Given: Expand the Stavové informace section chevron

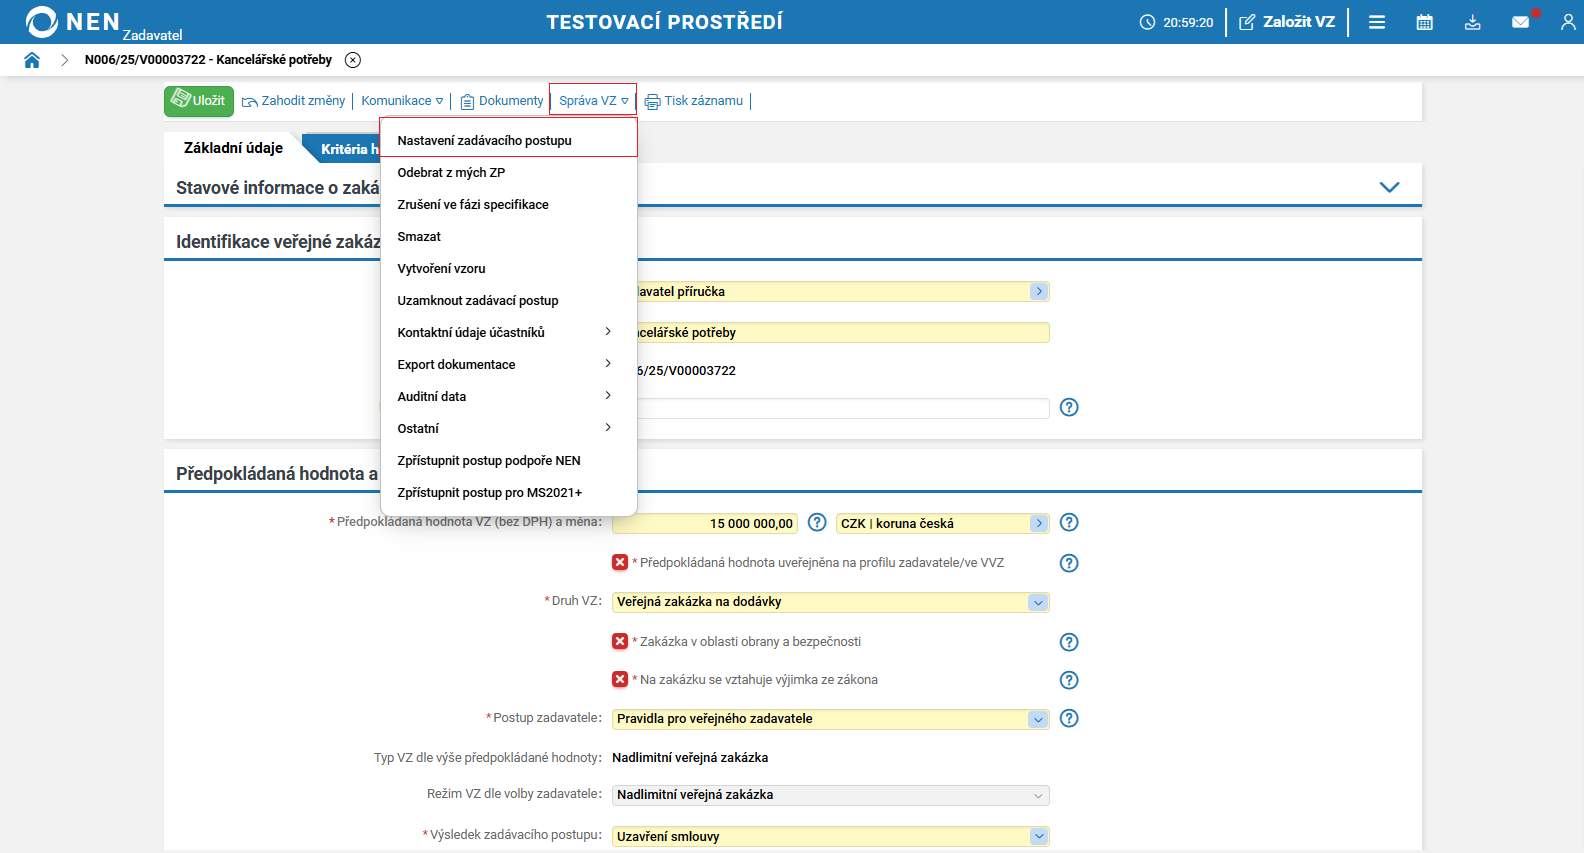Looking at the screenshot, I should tap(1389, 187).
